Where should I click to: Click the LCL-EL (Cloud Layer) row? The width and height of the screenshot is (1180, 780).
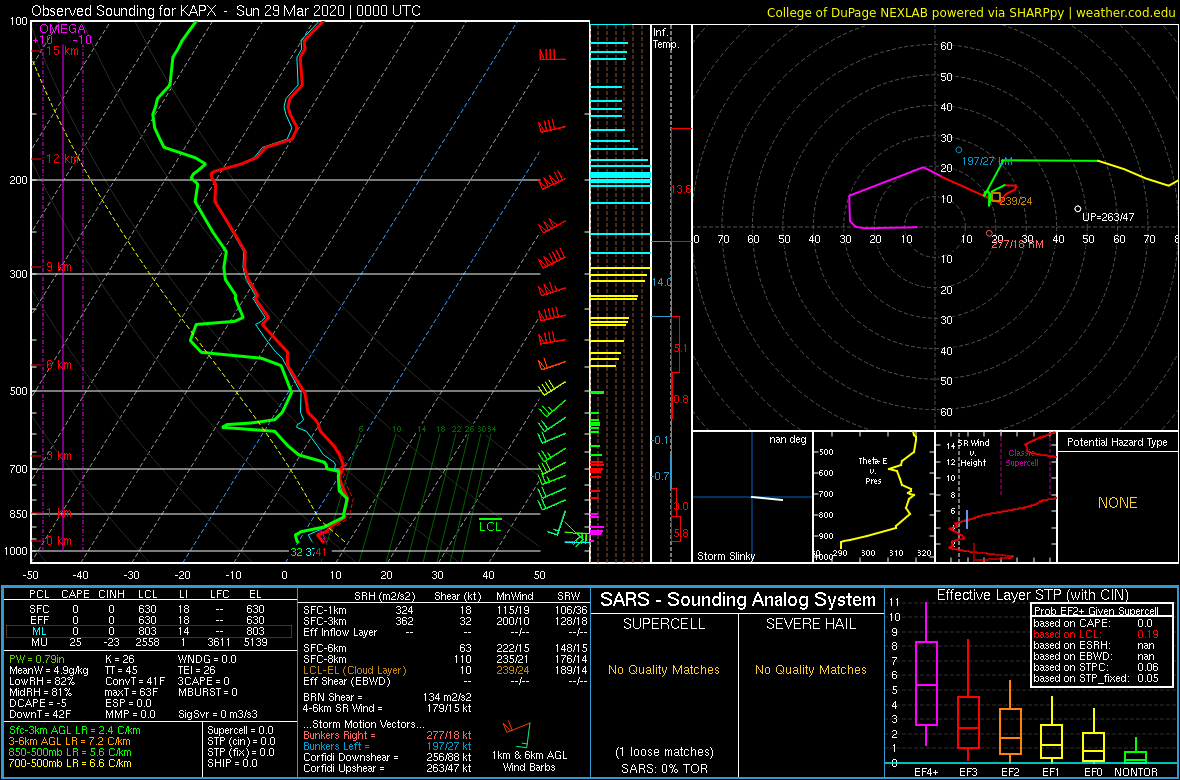pos(446,670)
